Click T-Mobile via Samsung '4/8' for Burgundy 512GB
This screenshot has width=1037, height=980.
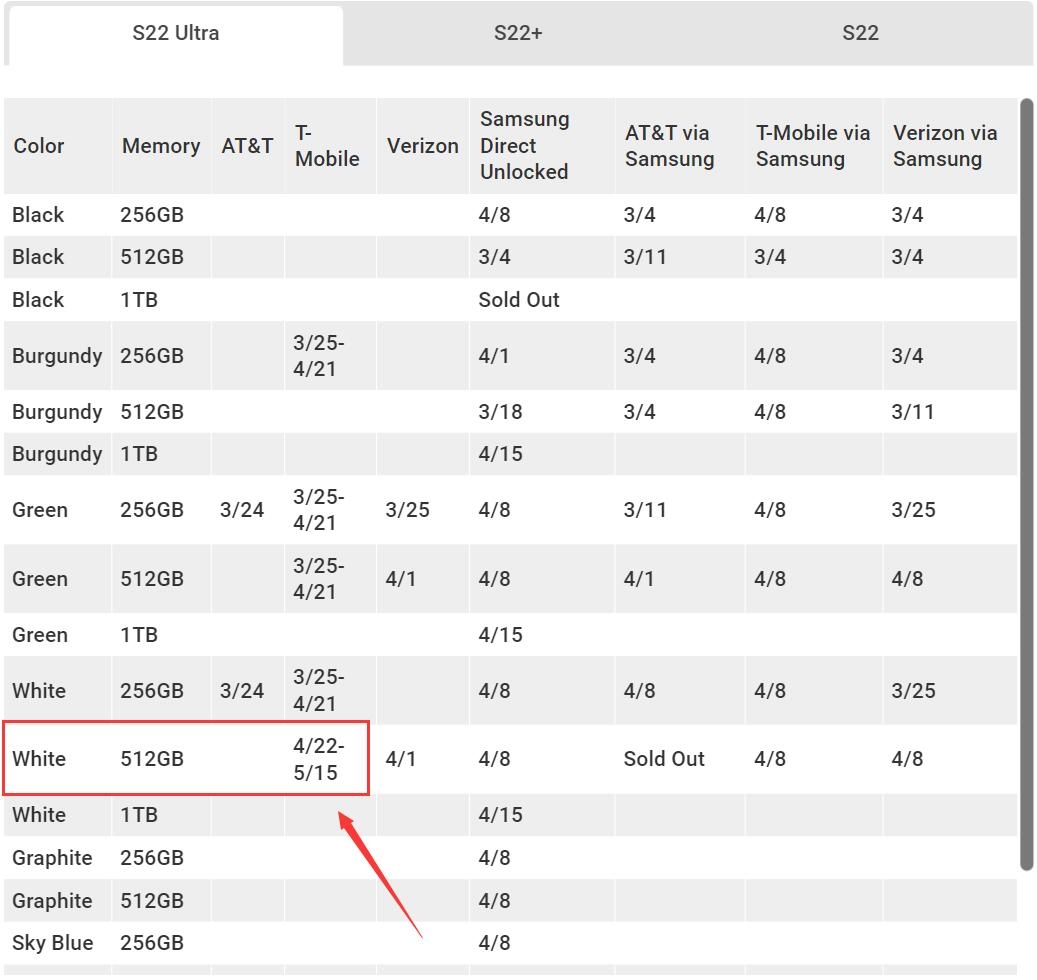click(x=770, y=412)
